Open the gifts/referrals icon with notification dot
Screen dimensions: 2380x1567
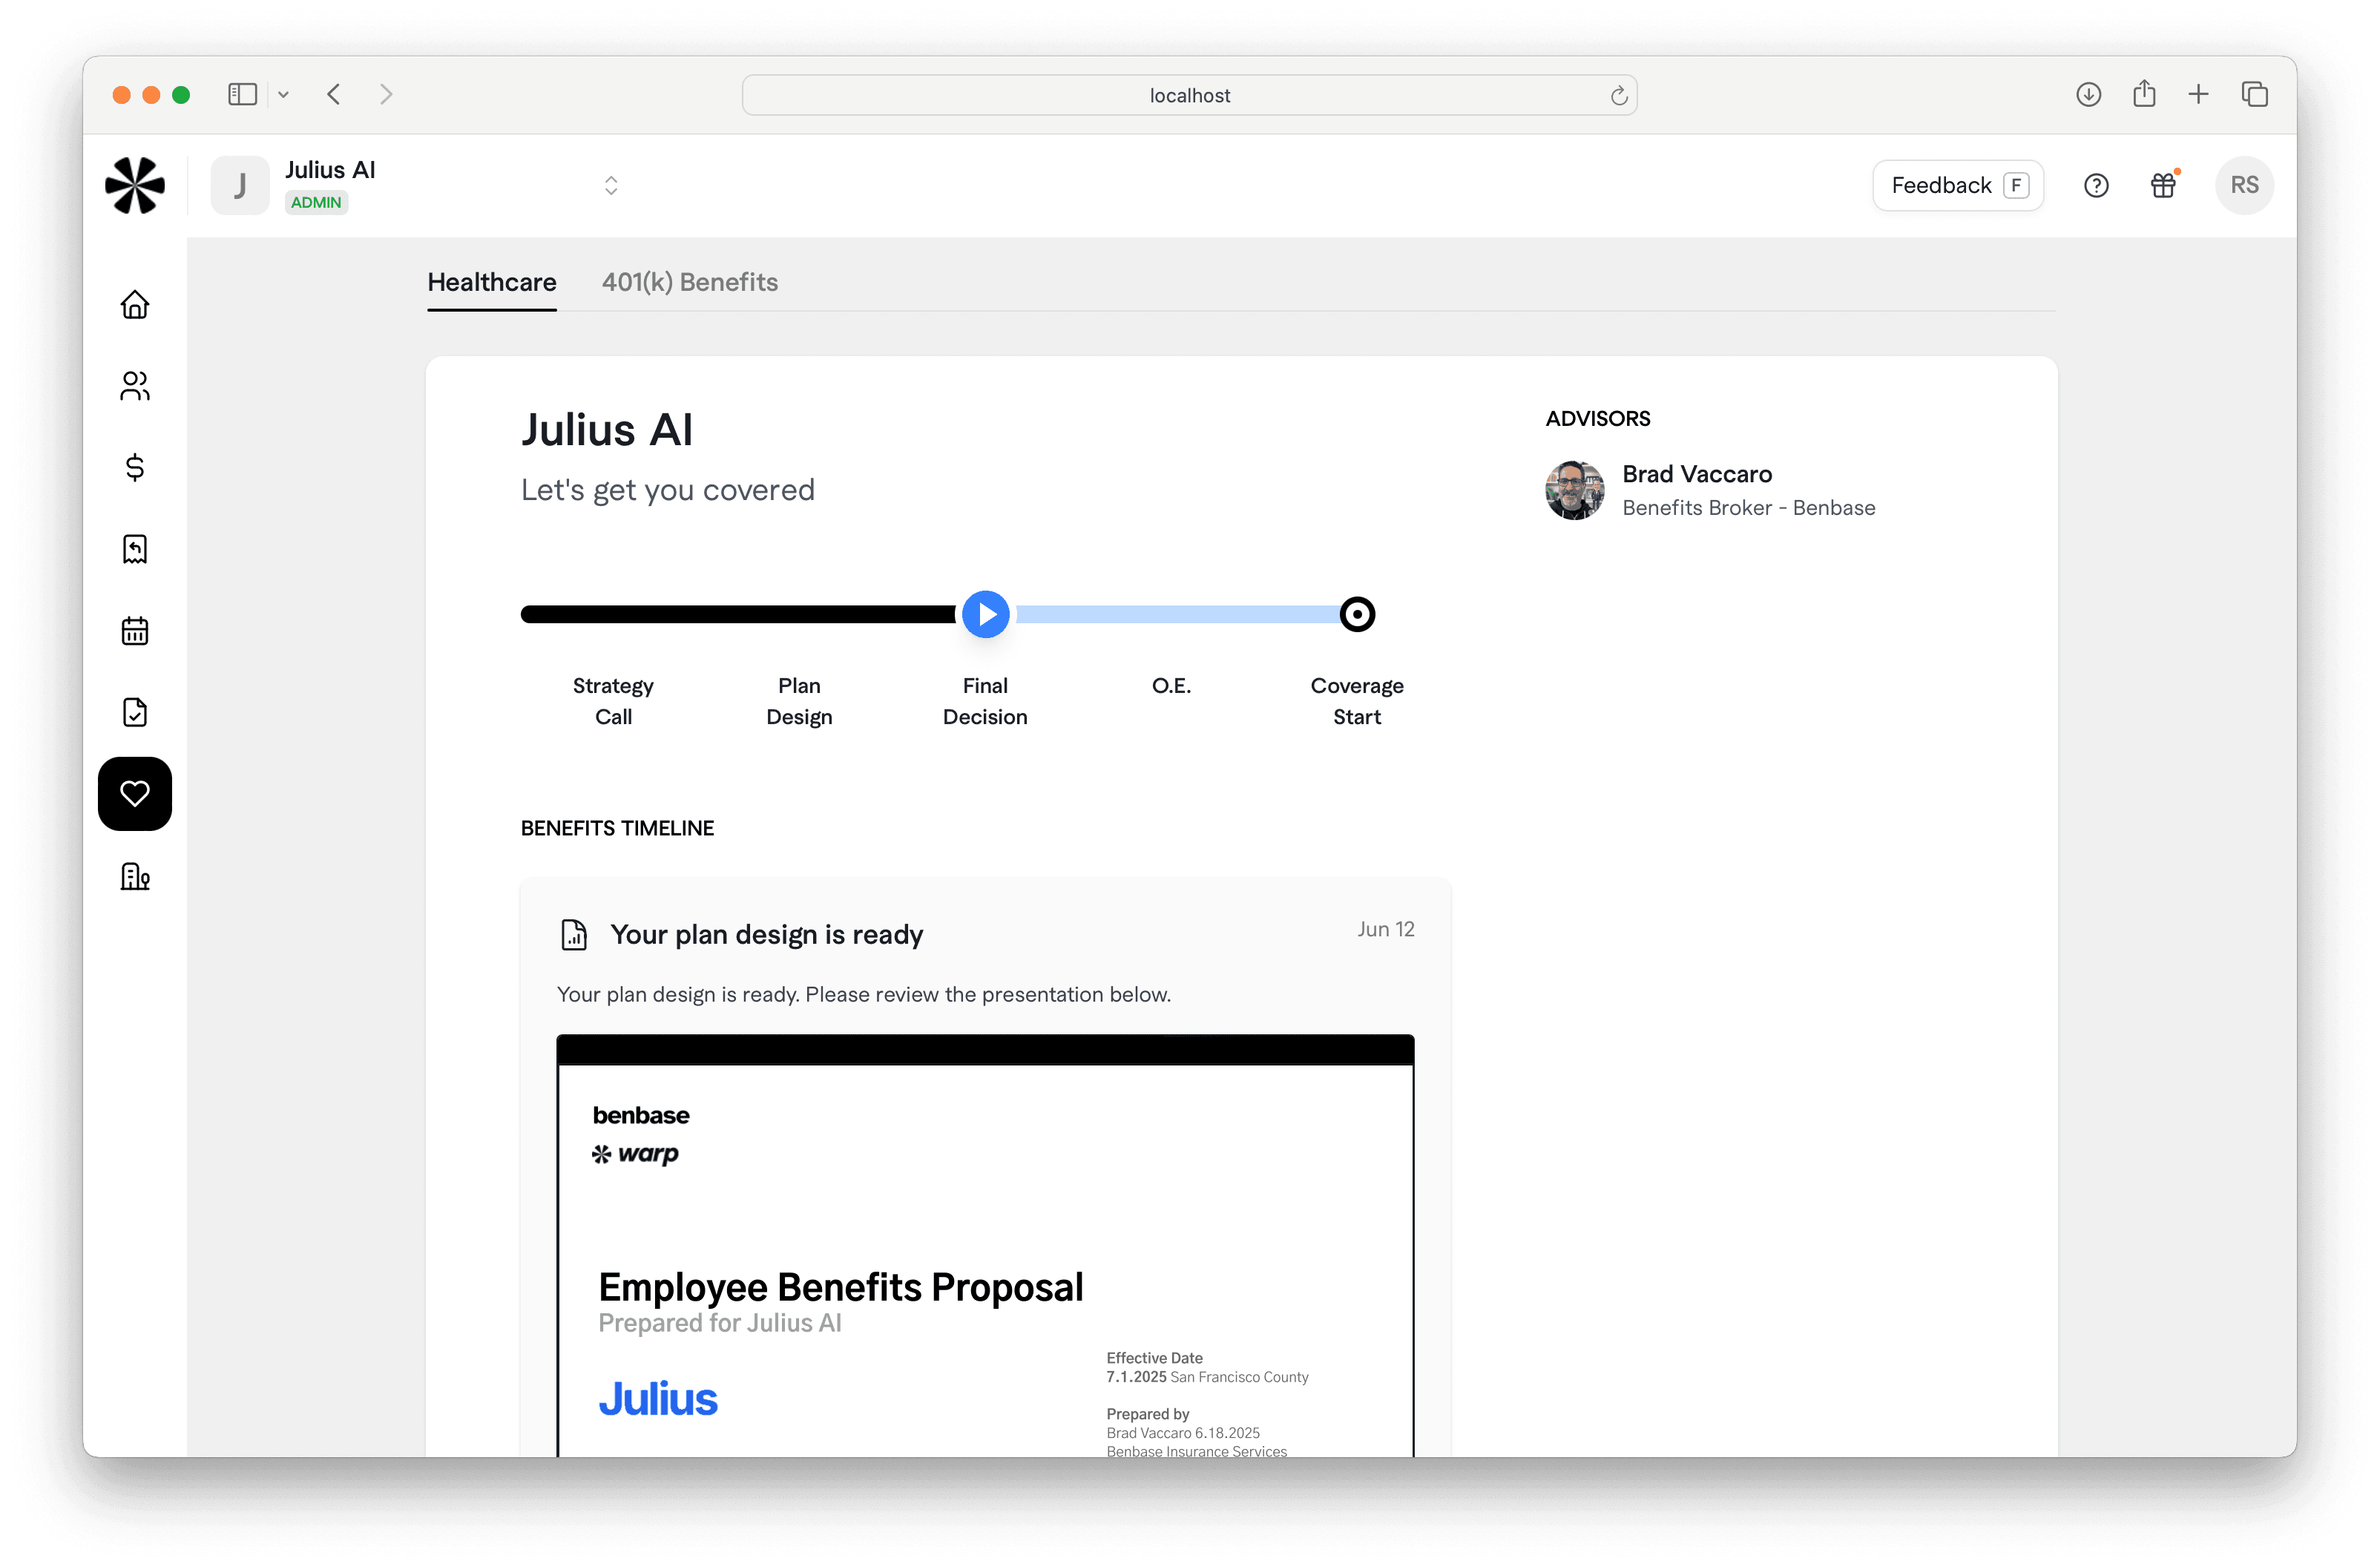(x=2164, y=185)
